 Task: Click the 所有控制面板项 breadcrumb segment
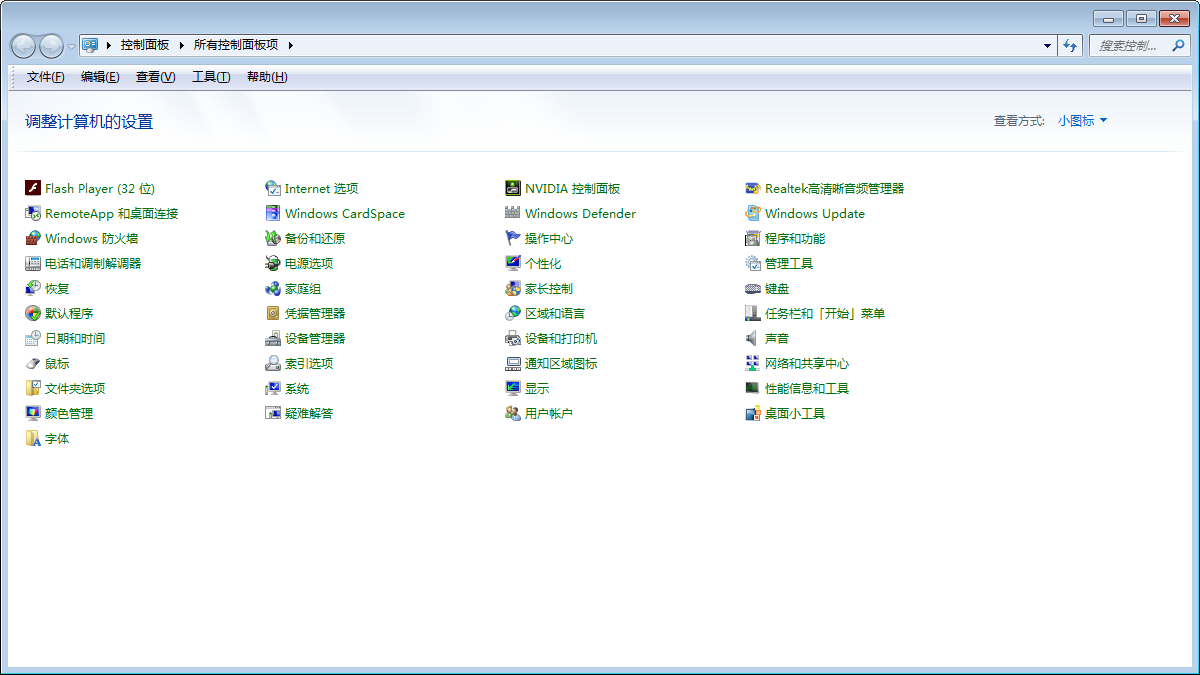pyautogui.click(x=236, y=45)
